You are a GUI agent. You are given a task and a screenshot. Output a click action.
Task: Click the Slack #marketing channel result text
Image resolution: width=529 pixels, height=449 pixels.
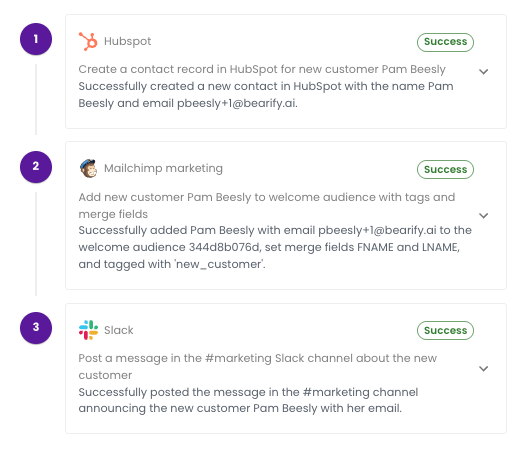[248, 400]
